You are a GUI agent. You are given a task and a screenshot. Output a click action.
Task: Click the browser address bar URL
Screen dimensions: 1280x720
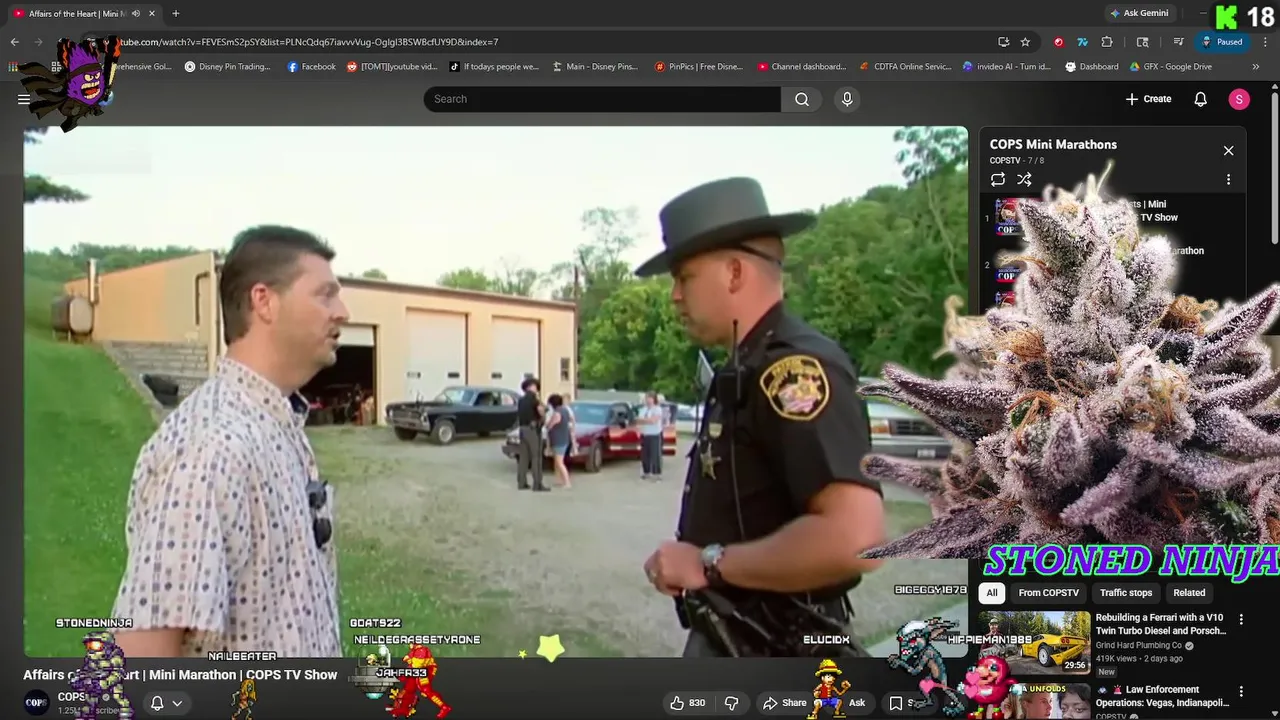[310, 42]
